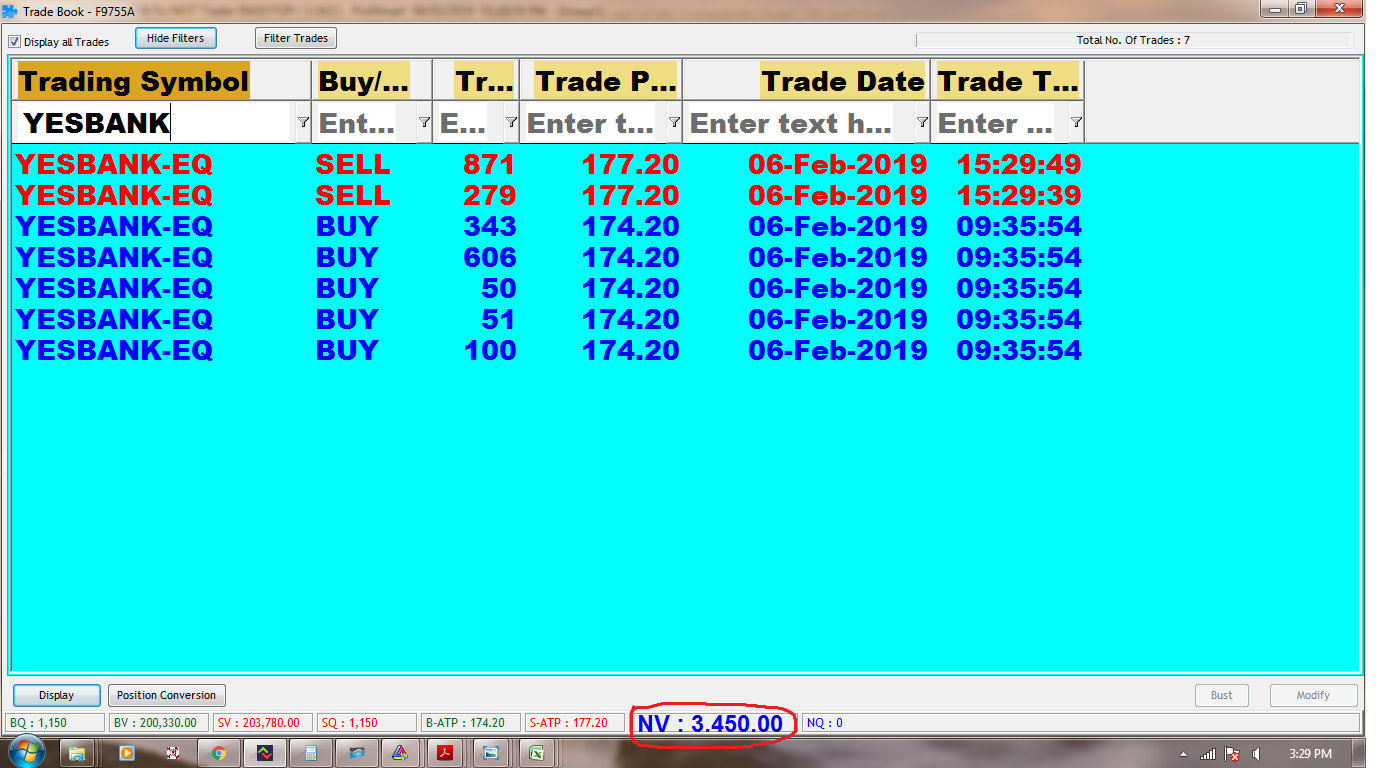The width and height of the screenshot is (1380, 768).
Task: Select the SELL 279 trade row
Action: pyautogui.click(x=548, y=195)
